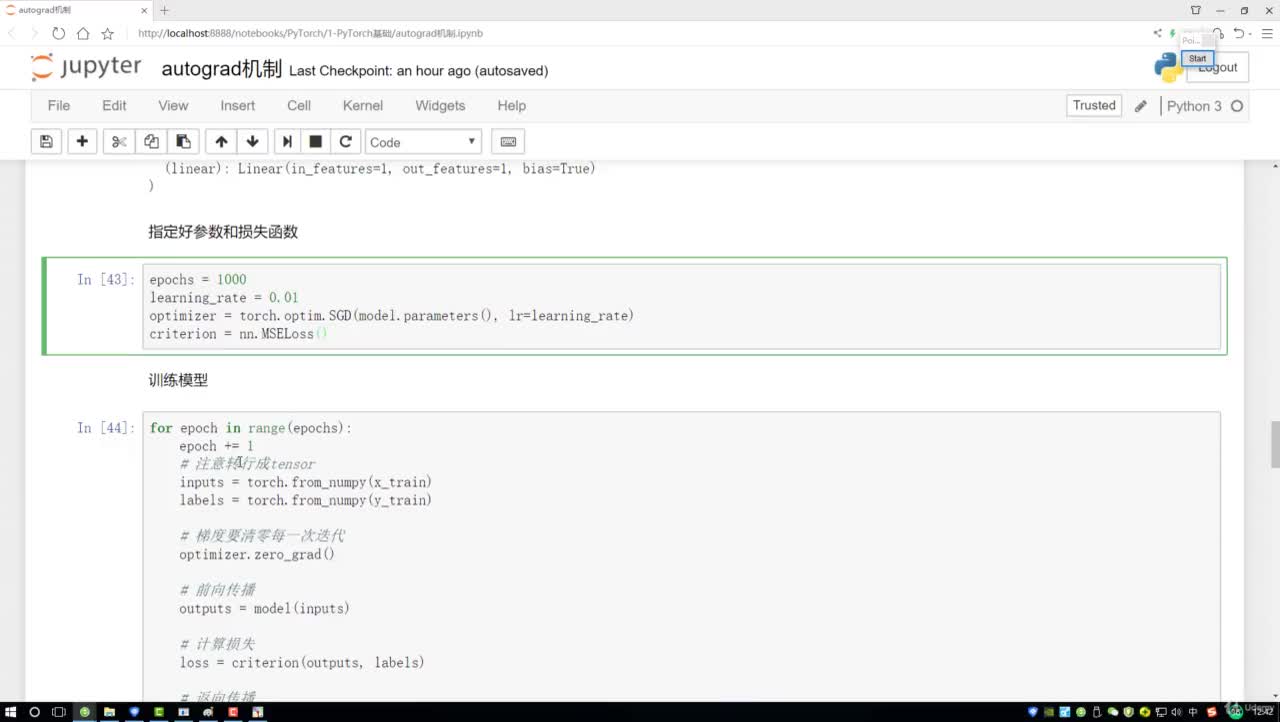Screen dimensions: 1280x722
Task: Click the 训练模型 markdown heading
Action: (x=178, y=380)
